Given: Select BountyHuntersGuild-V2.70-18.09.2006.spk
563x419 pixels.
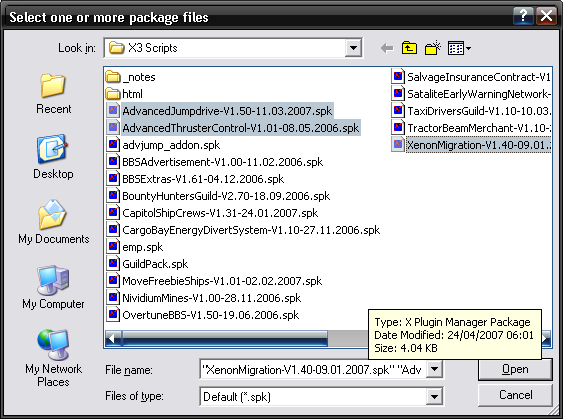Looking at the screenshot, I should [226, 196].
